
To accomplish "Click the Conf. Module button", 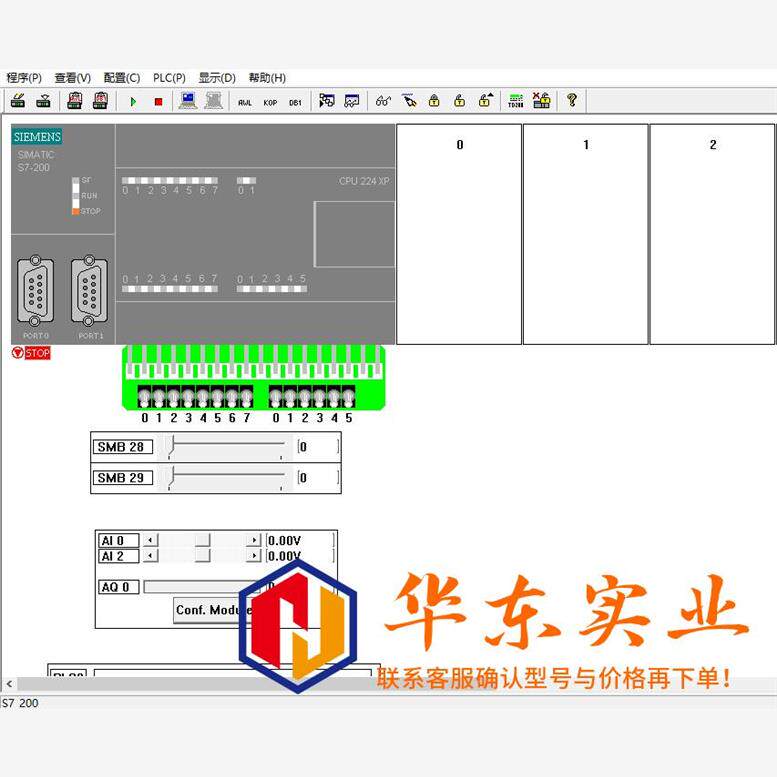I will tap(213, 610).
